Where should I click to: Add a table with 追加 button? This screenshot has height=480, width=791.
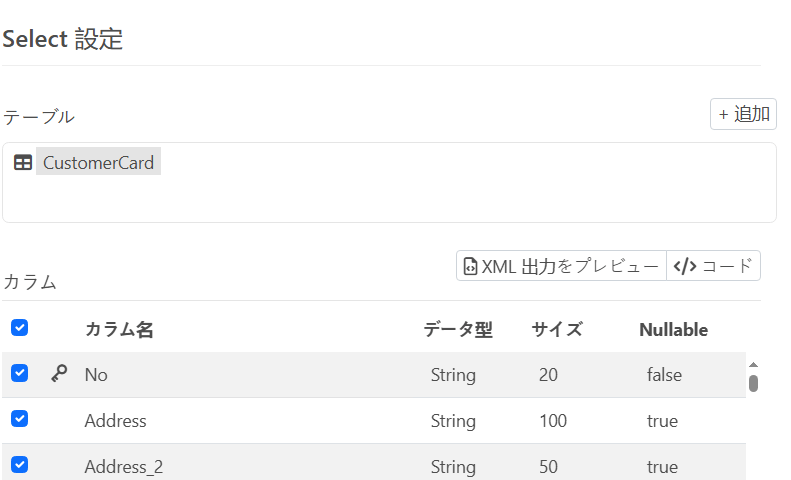[x=743, y=114]
